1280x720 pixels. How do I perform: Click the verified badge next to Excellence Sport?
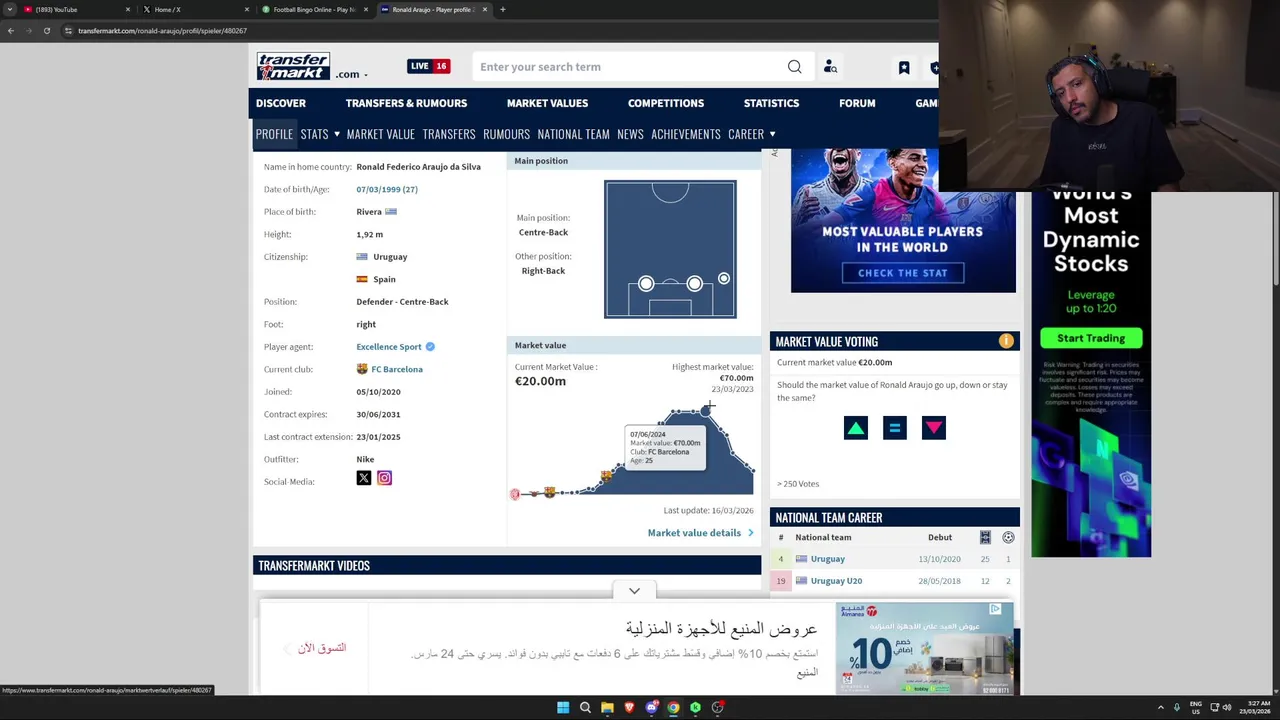pos(430,346)
